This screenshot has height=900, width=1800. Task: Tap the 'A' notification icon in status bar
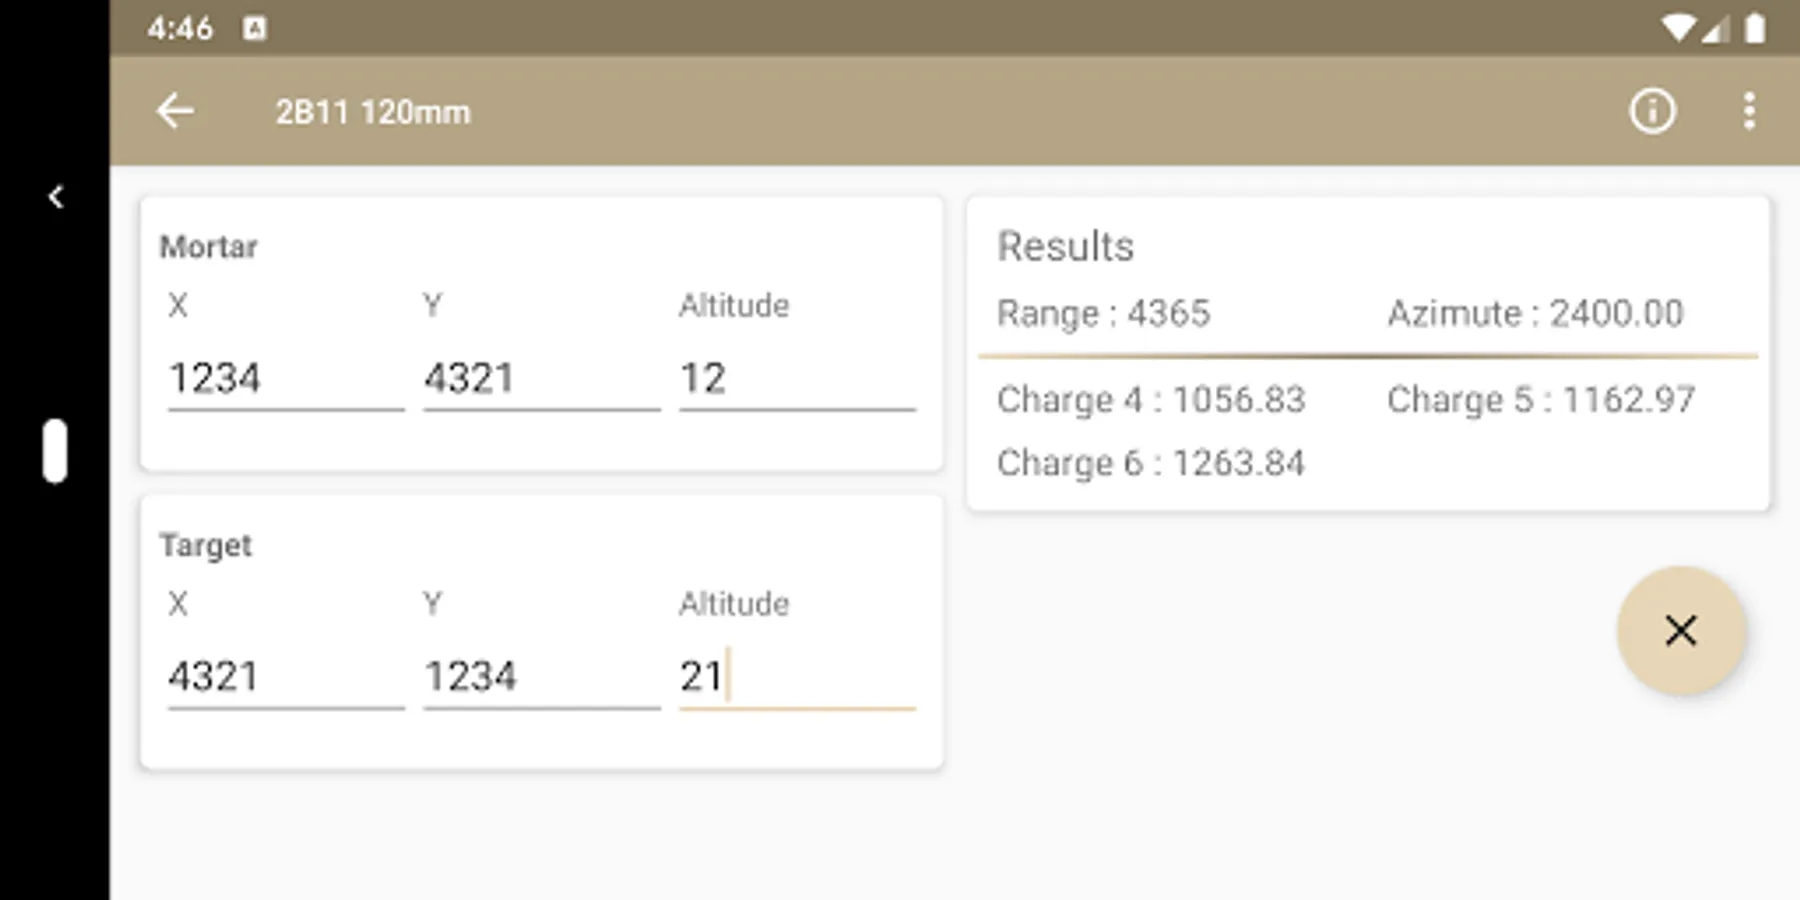(x=255, y=28)
